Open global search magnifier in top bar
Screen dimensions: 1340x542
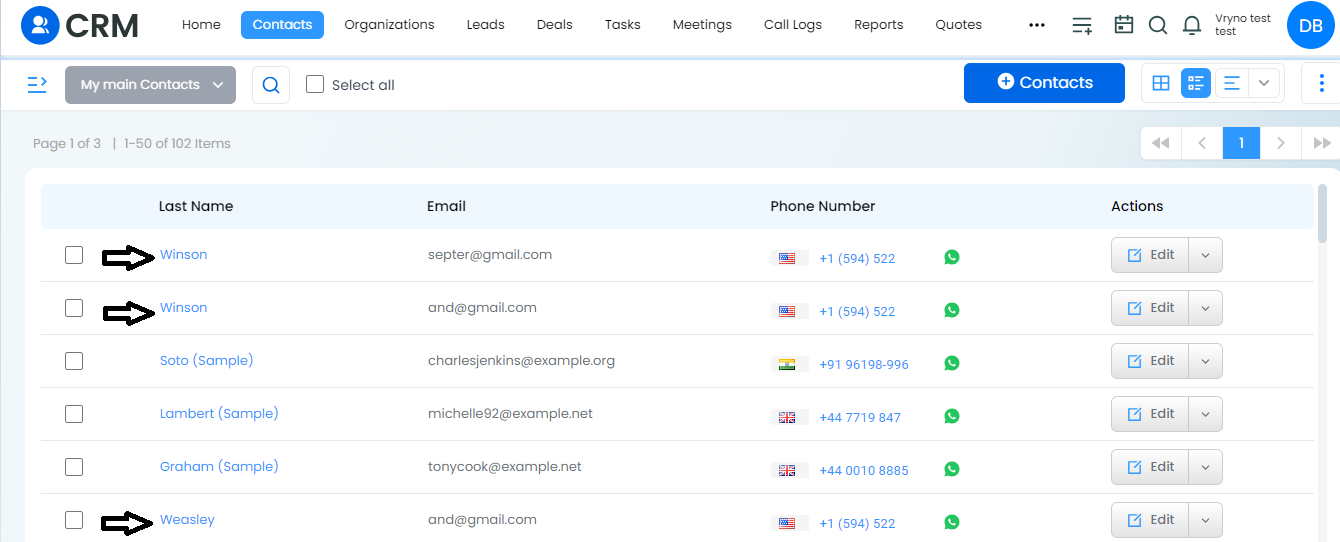click(x=1158, y=25)
